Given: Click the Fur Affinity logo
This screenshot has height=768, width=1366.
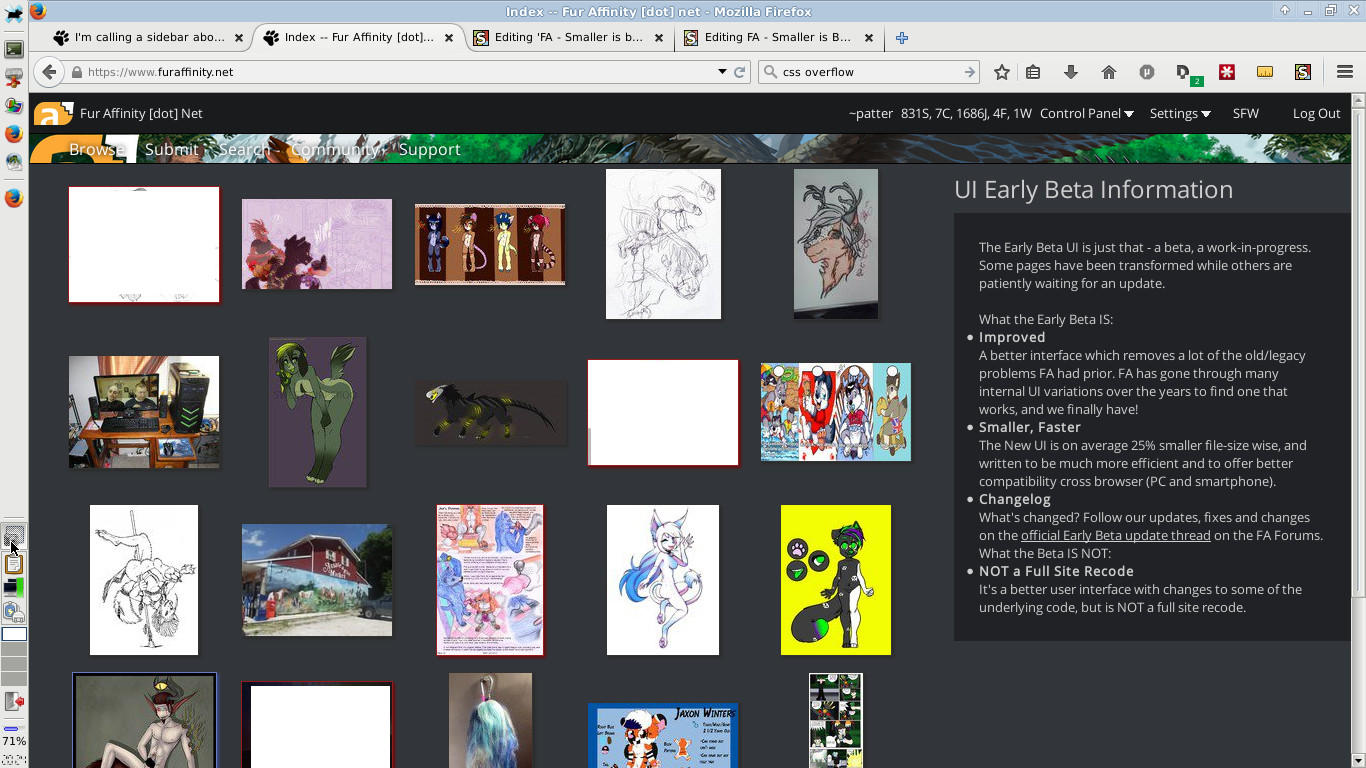Looking at the screenshot, I should [x=53, y=114].
